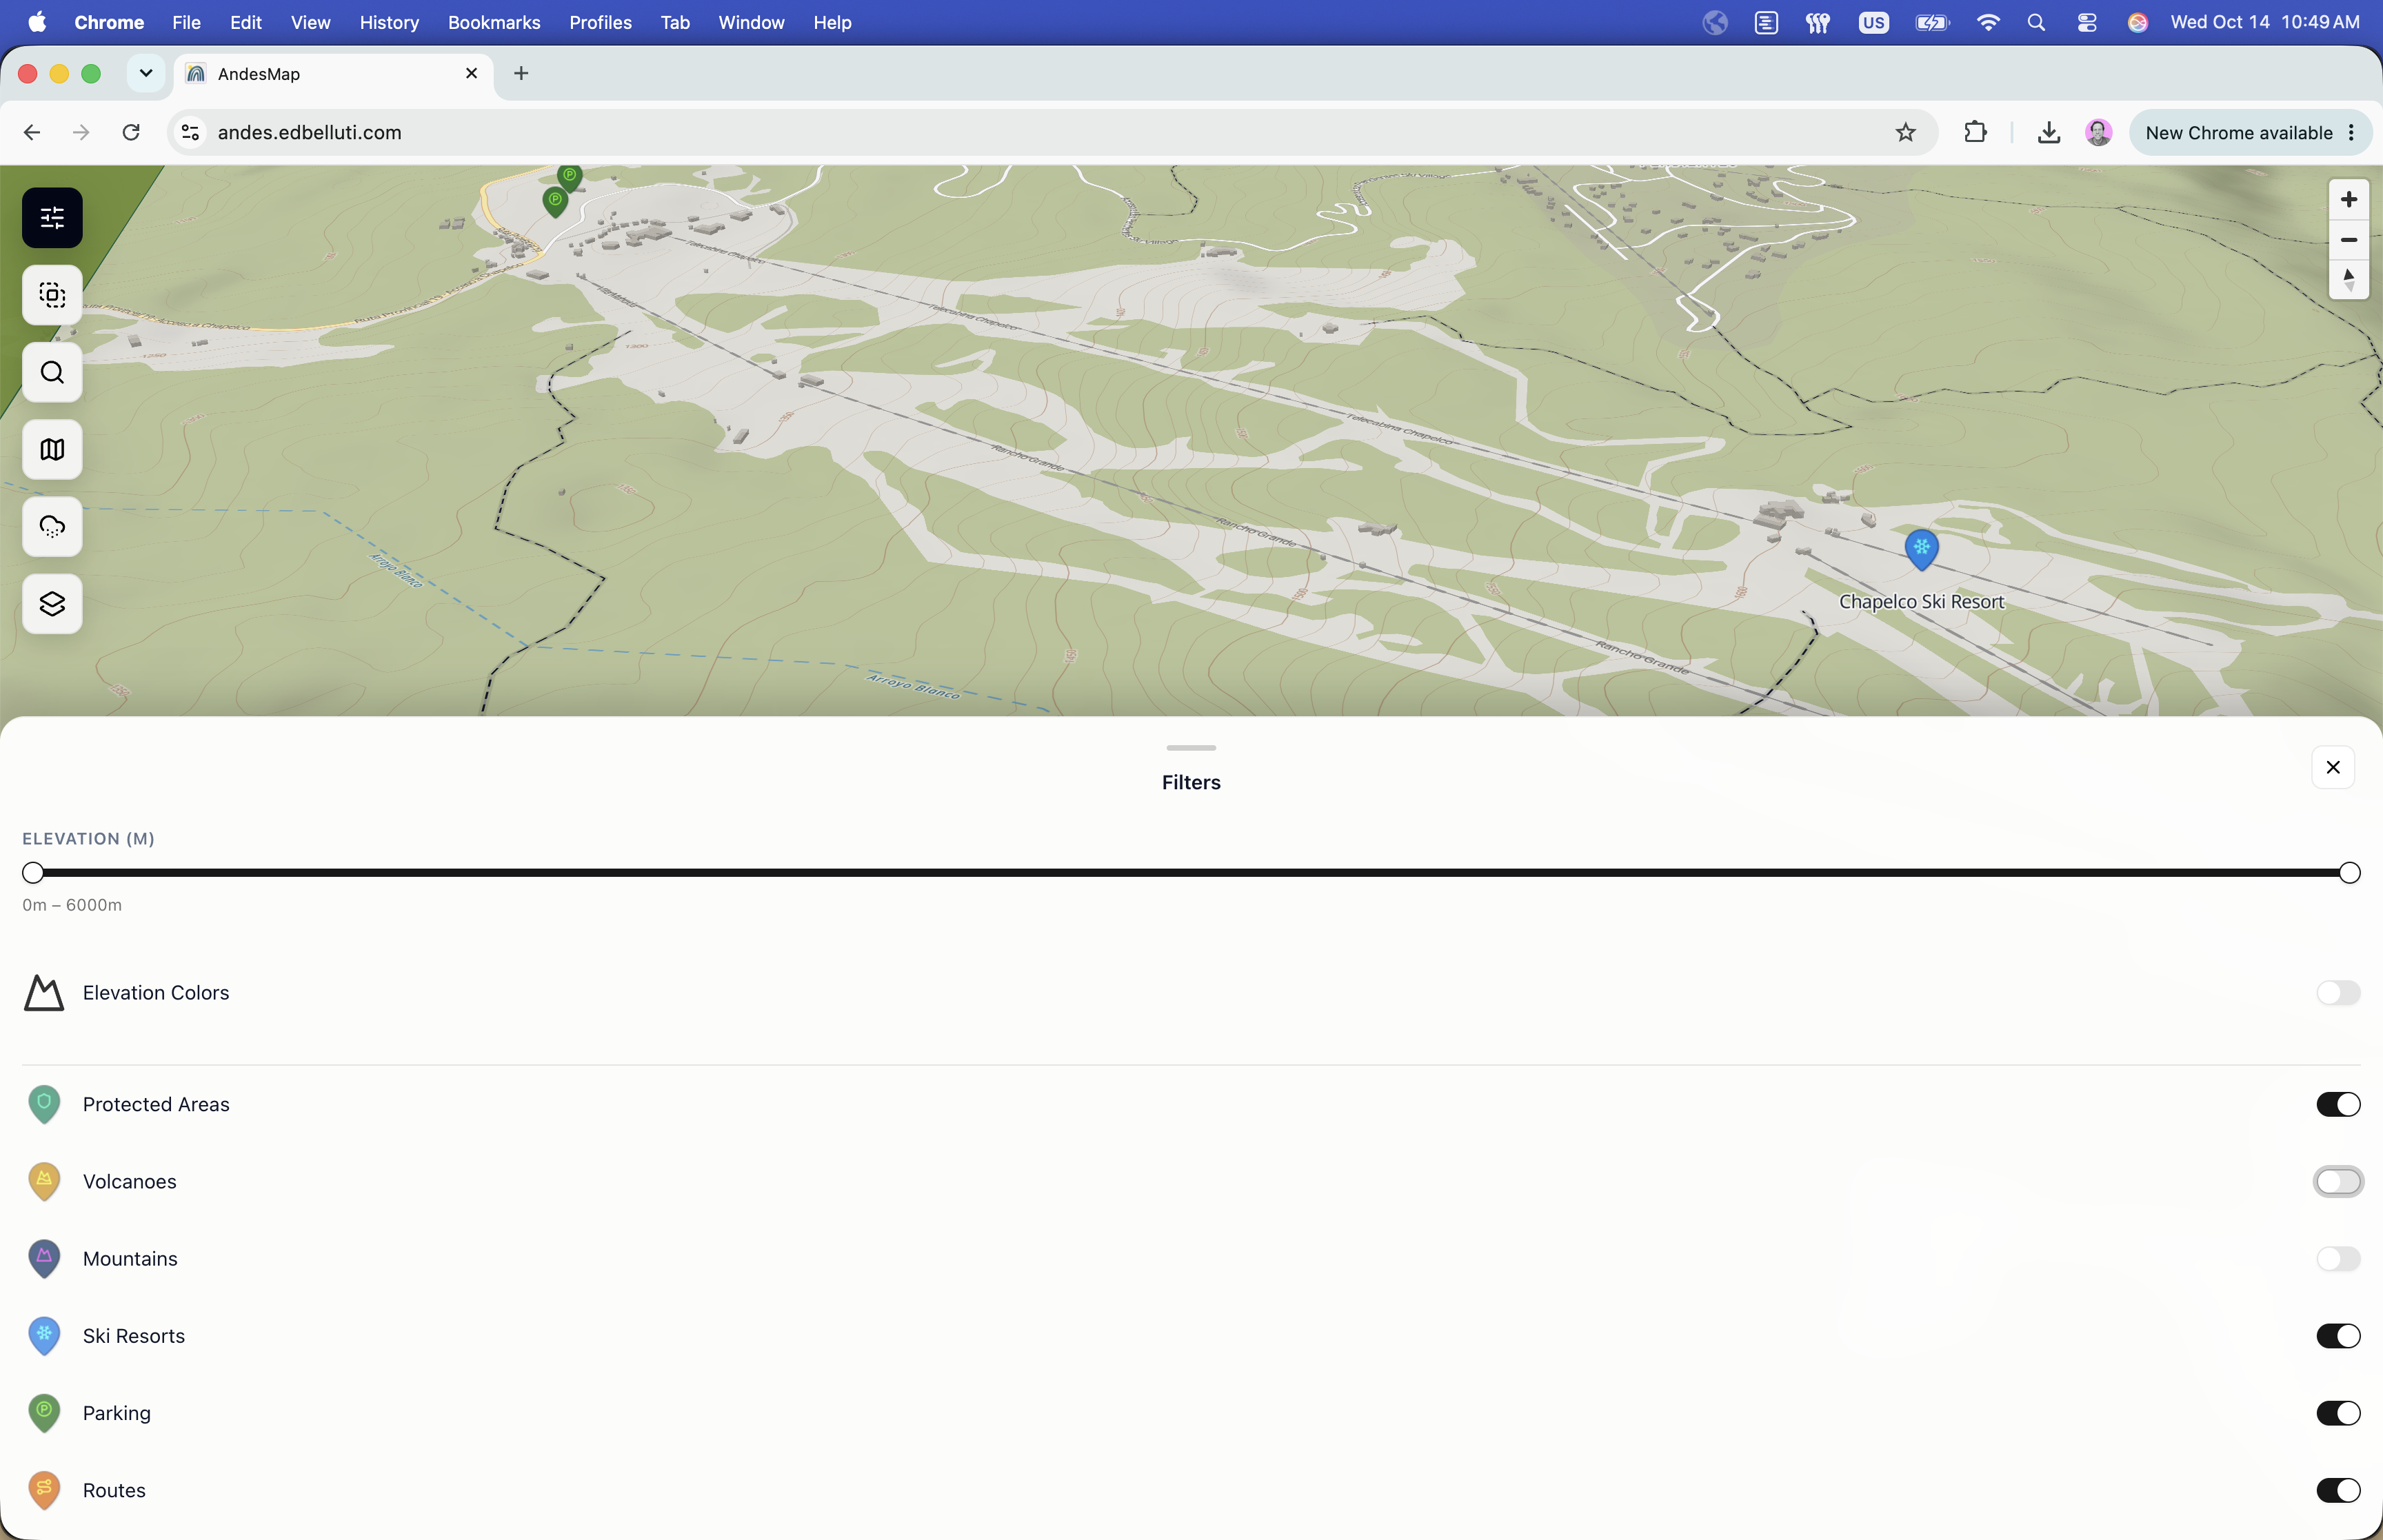Viewport: 2383px width, 1540px height.
Task: Close the AndesMap tab
Action: 472,73
